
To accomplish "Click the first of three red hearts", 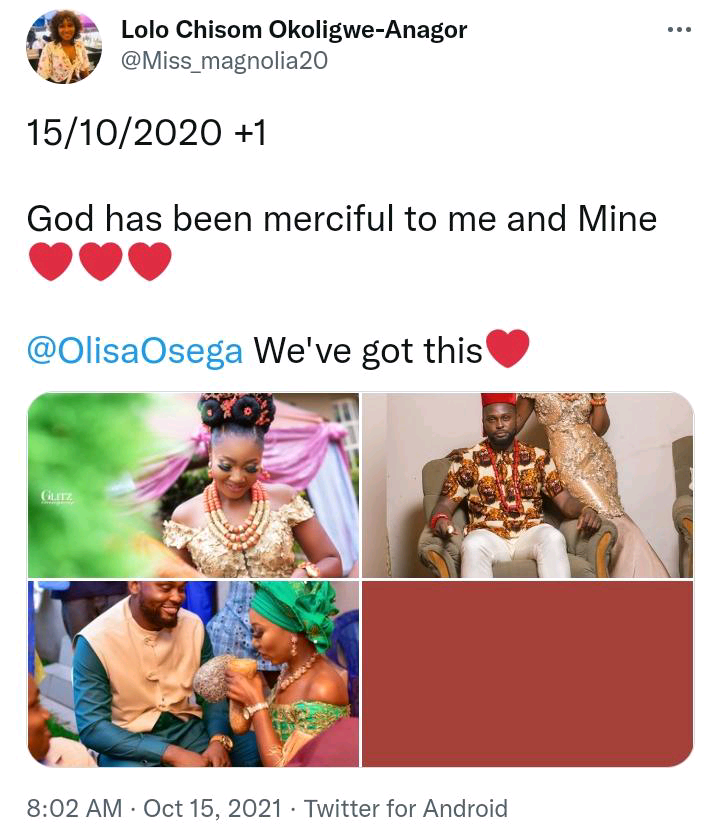I will pyautogui.click(x=50, y=262).
